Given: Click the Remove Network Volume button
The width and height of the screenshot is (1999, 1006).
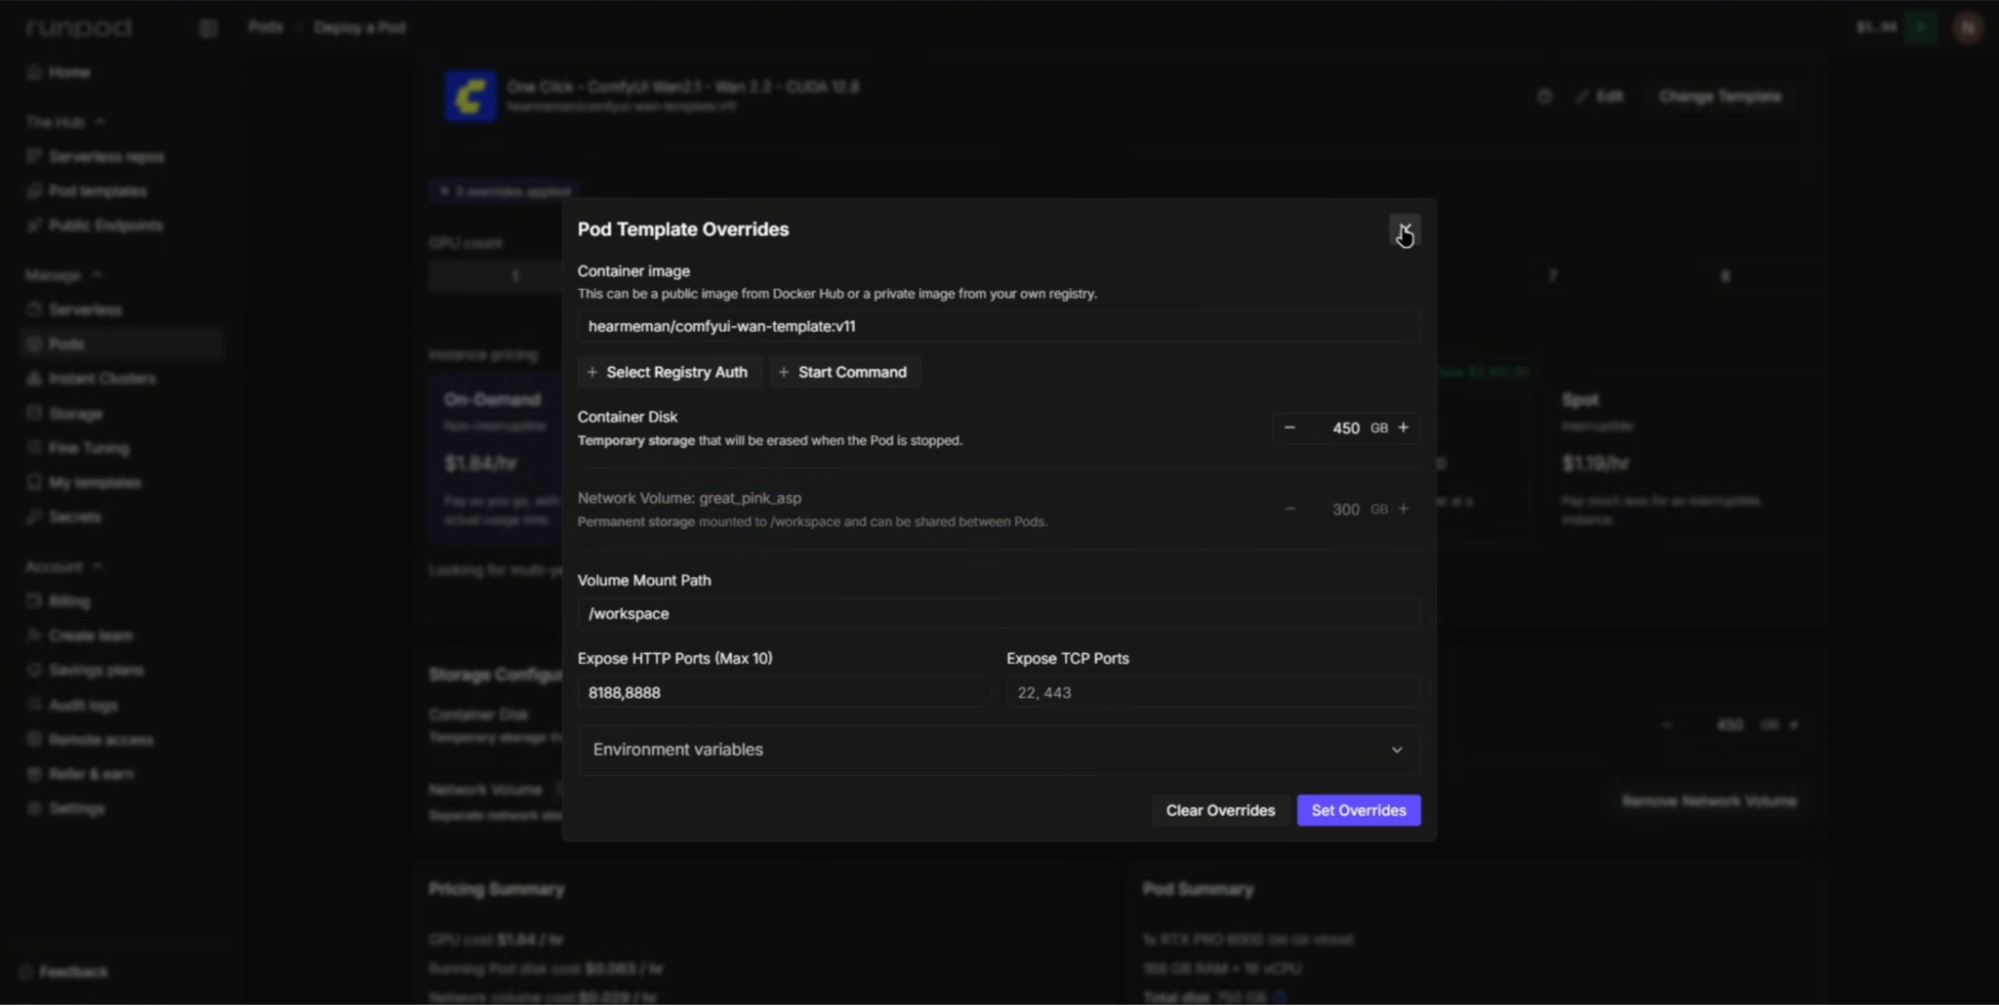Looking at the screenshot, I should coord(1709,802).
